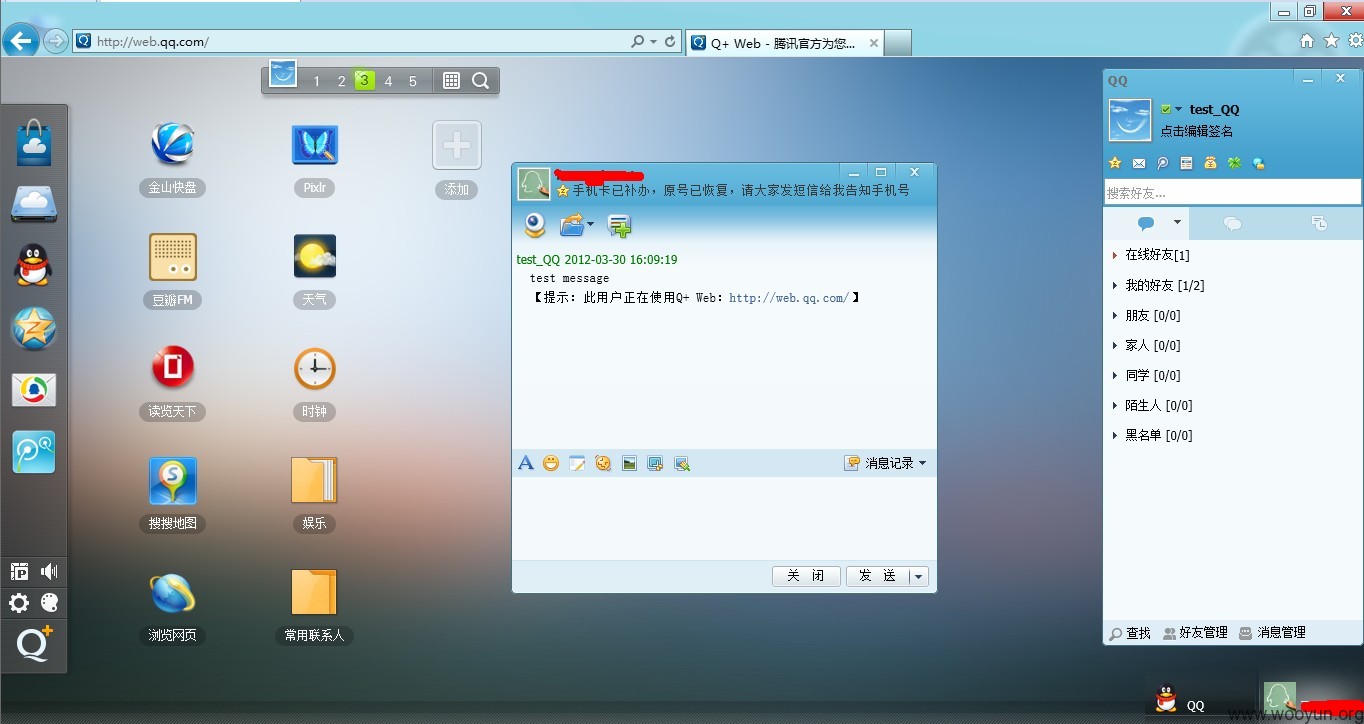1364x724 pixels.
Task: Open the online status dropdown beside test_QQ
Action: tap(1178, 109)
